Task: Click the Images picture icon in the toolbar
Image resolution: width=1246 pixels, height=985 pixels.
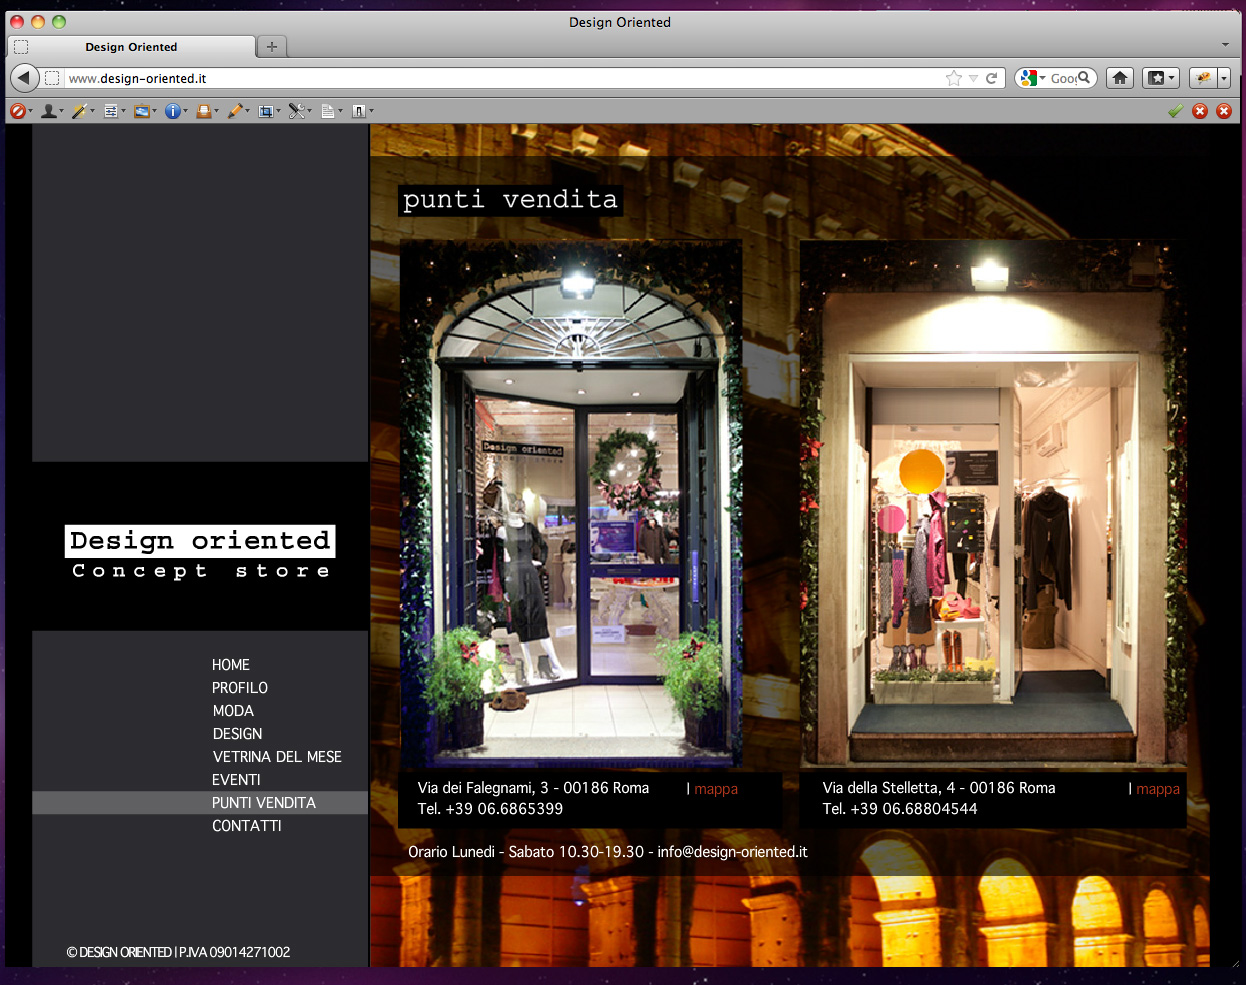Action: click(142, 111)
